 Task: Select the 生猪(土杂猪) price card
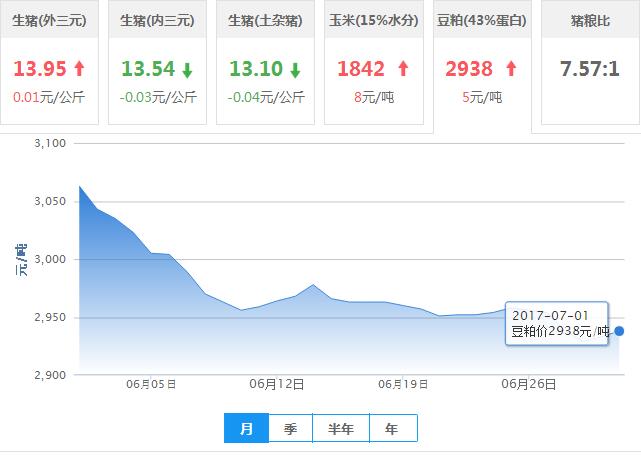[x=265, y=62]
